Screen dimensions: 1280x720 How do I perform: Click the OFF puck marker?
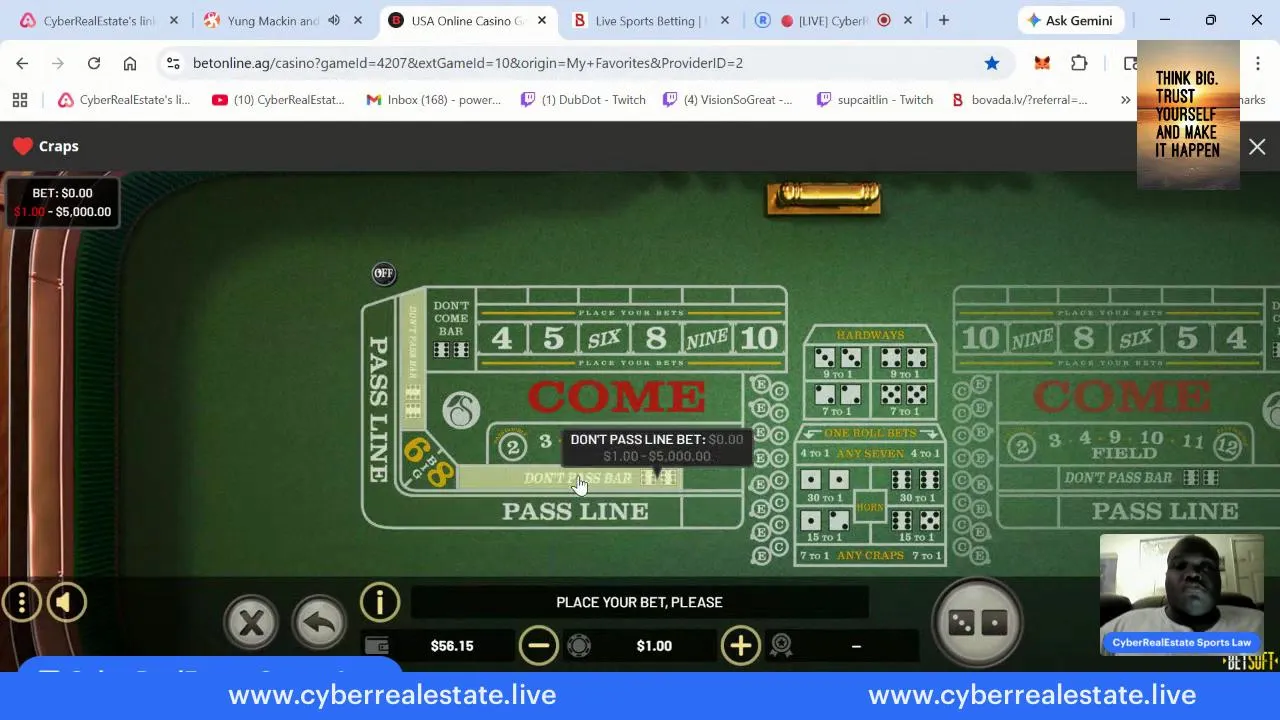(x=384, y=273)
